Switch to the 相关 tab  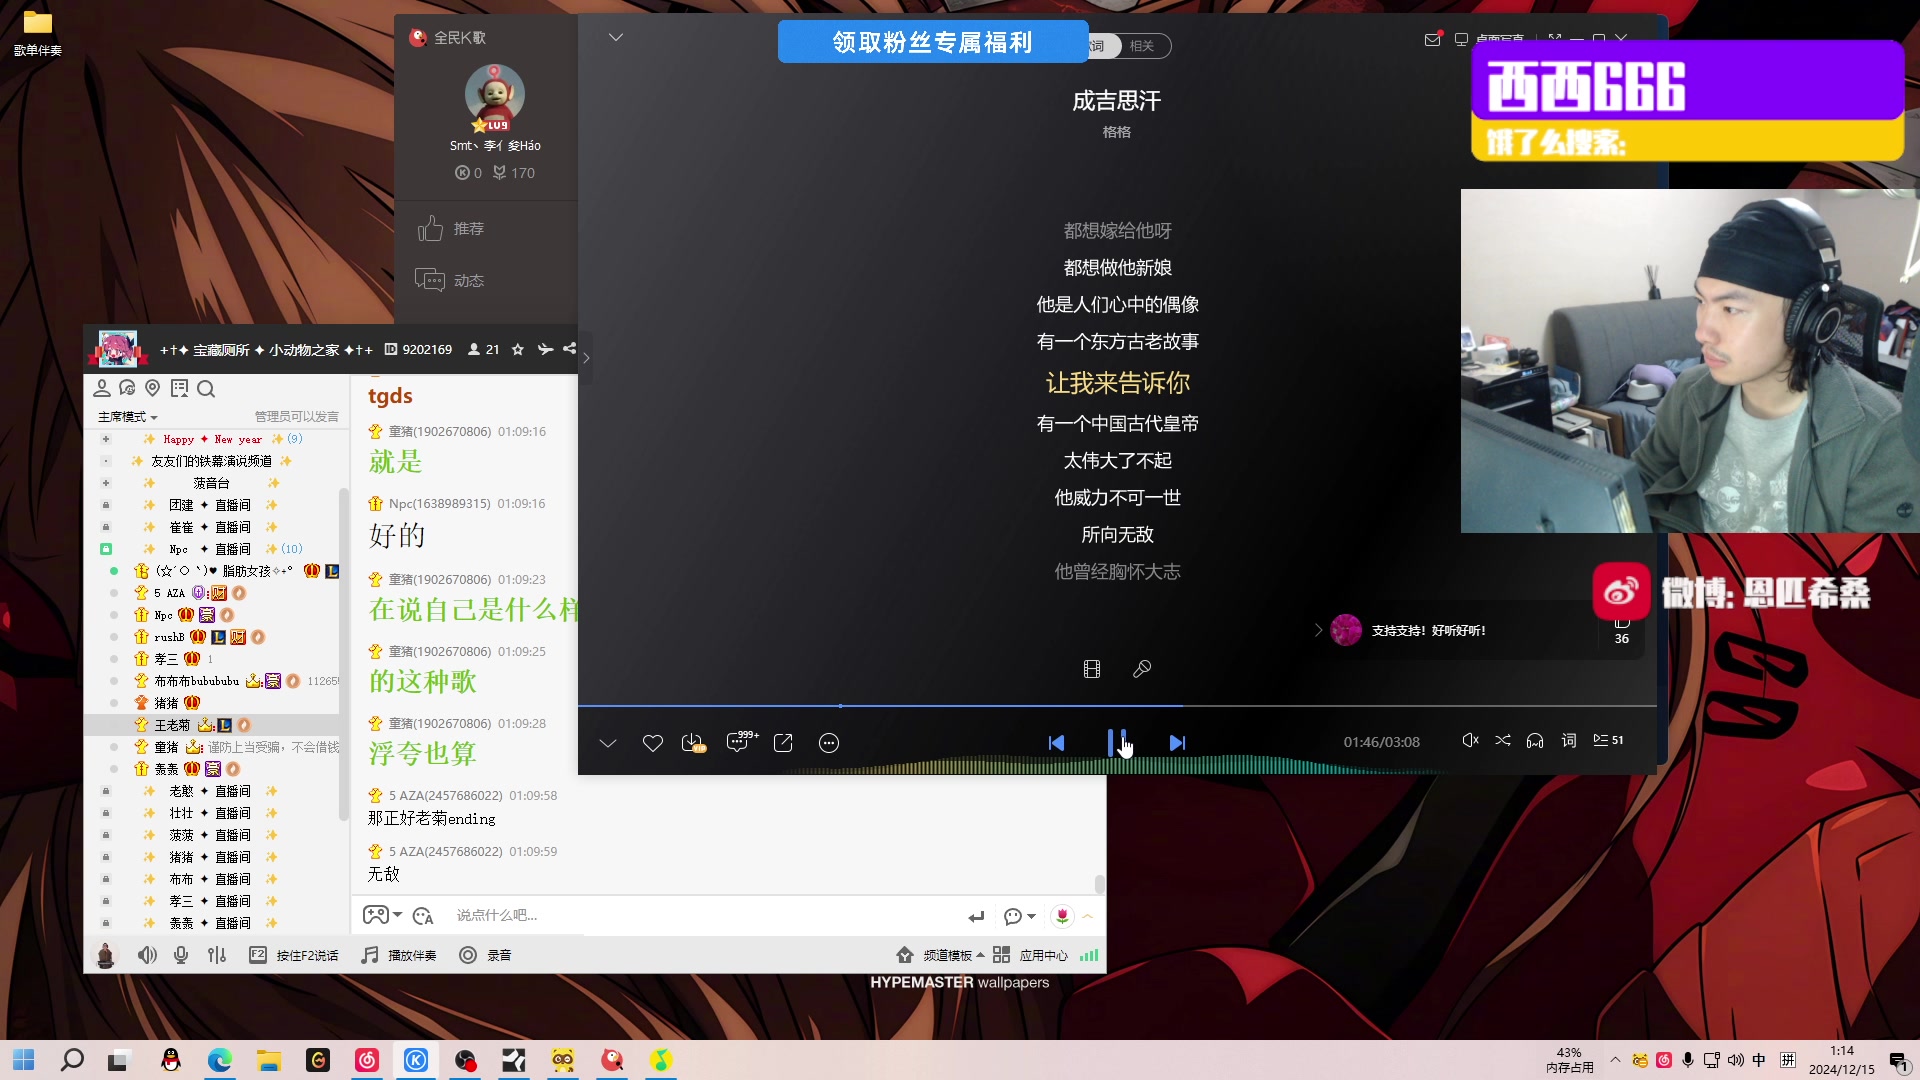(1142, 46)
